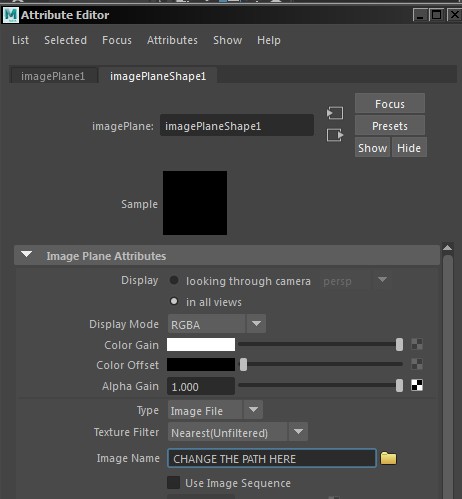462x499 pixels.
Task: Click the black Sample preview thumbnail
Action: pos(195,203)
